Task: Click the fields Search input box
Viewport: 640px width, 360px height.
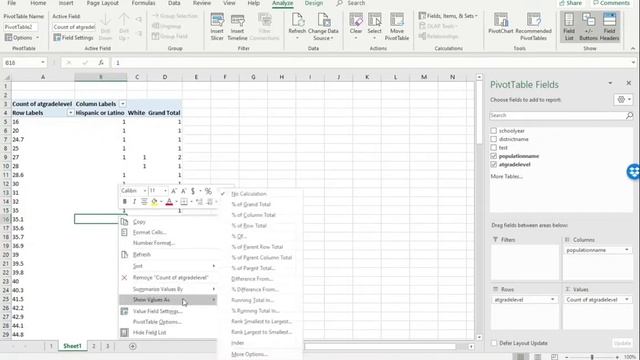Action: click(x=557, y=116)
